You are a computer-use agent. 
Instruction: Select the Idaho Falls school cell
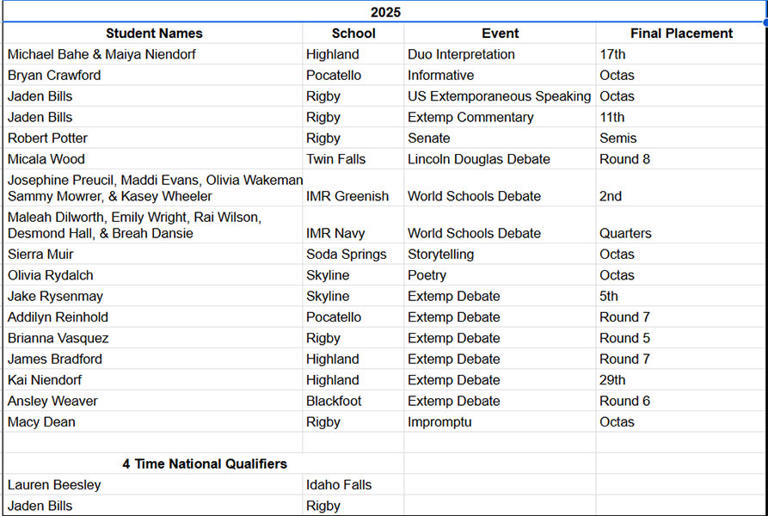point(353,485)
